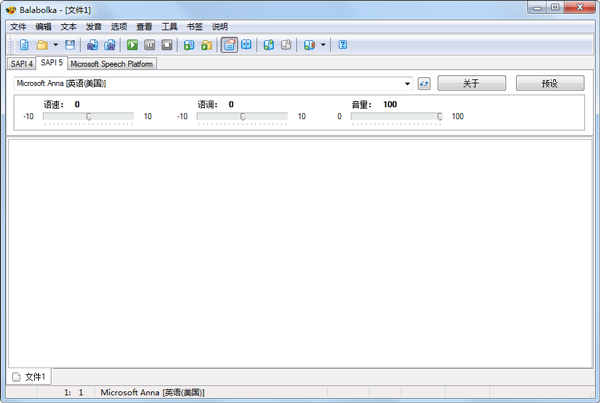Open the Microsoft Anna voice dropdown
Image resolution: width=600 pixels, height=403 pixels.
click(213, 84)
